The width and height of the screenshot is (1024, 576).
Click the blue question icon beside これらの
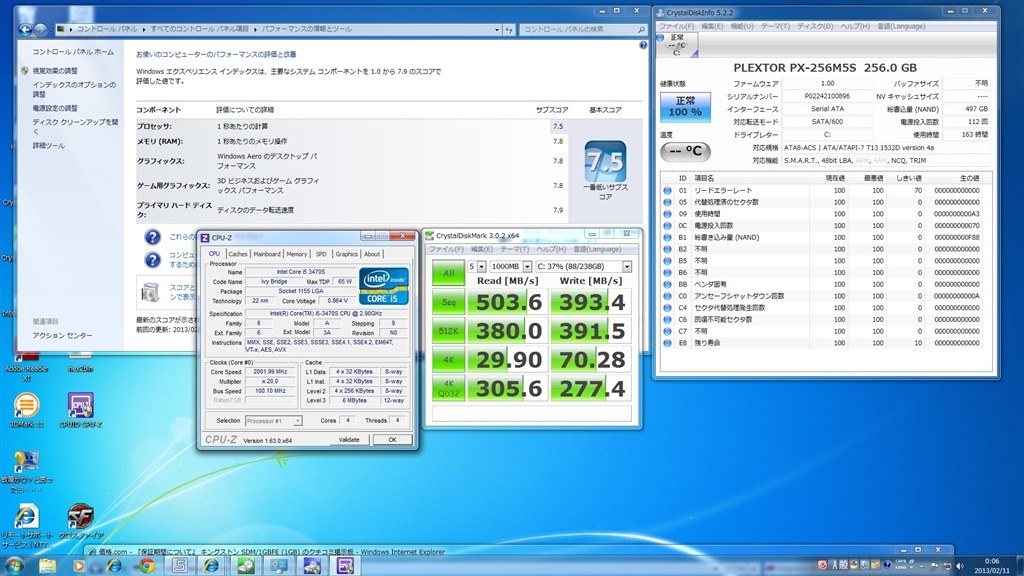pyautogui.click(x=152, y=237)
